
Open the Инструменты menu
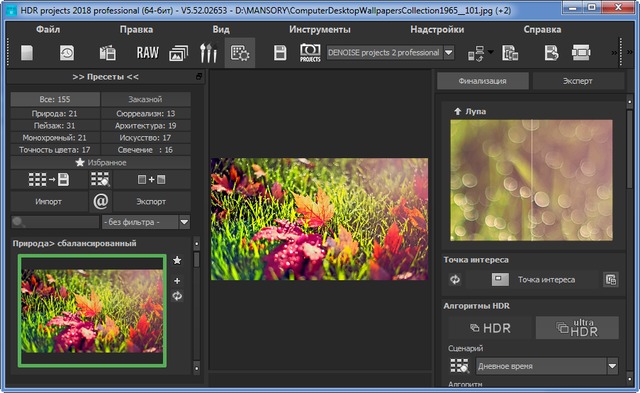coord(320,29)
